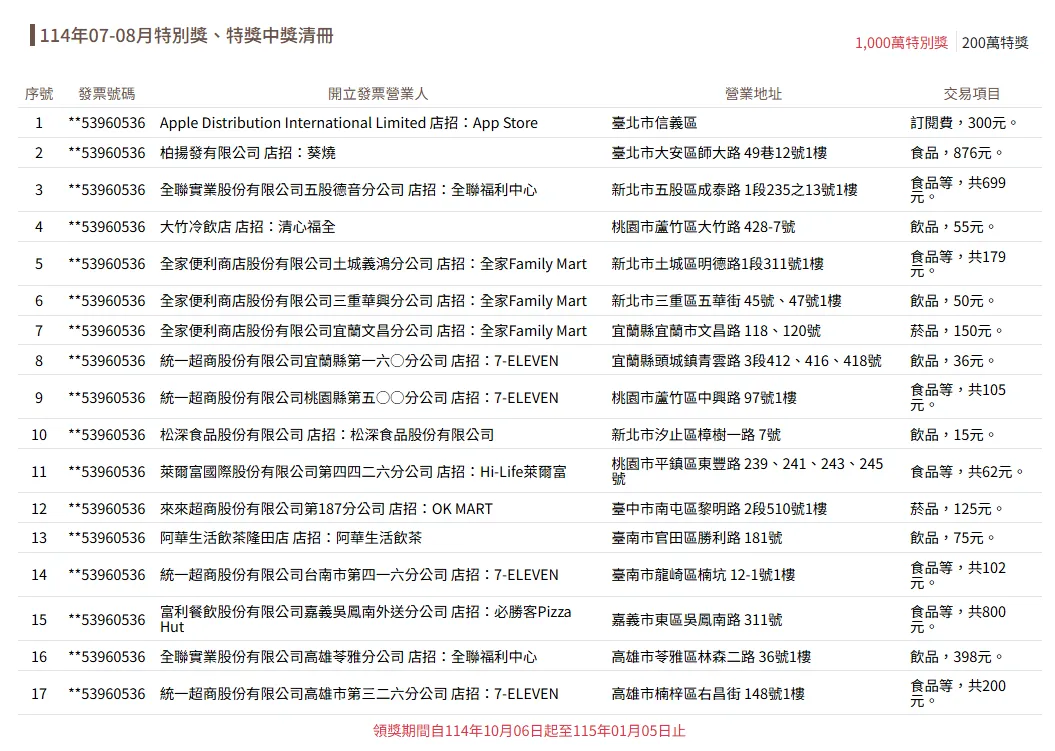
Task: Click the address 新北市土城區明德路1段311號1樓
Action: [717, 264]
